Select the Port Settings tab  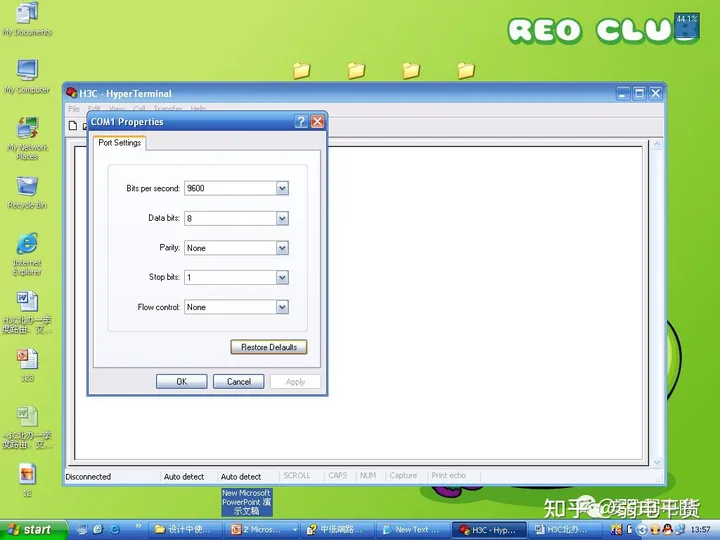click(x=119, y=143)
